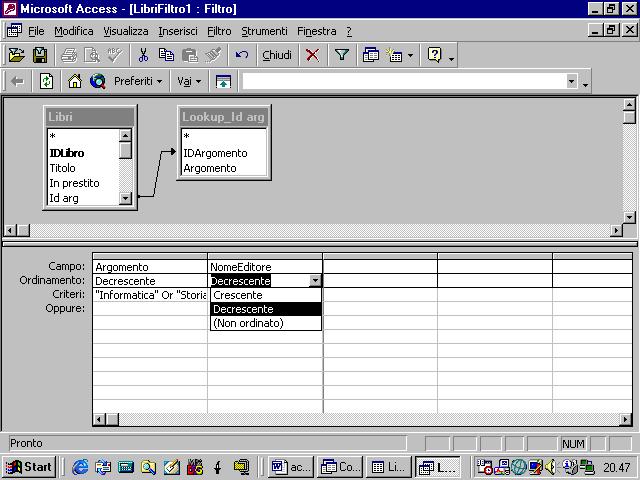Click the Undo arrow icon
The image size is (640, 480).
click(x=242, y=55)
